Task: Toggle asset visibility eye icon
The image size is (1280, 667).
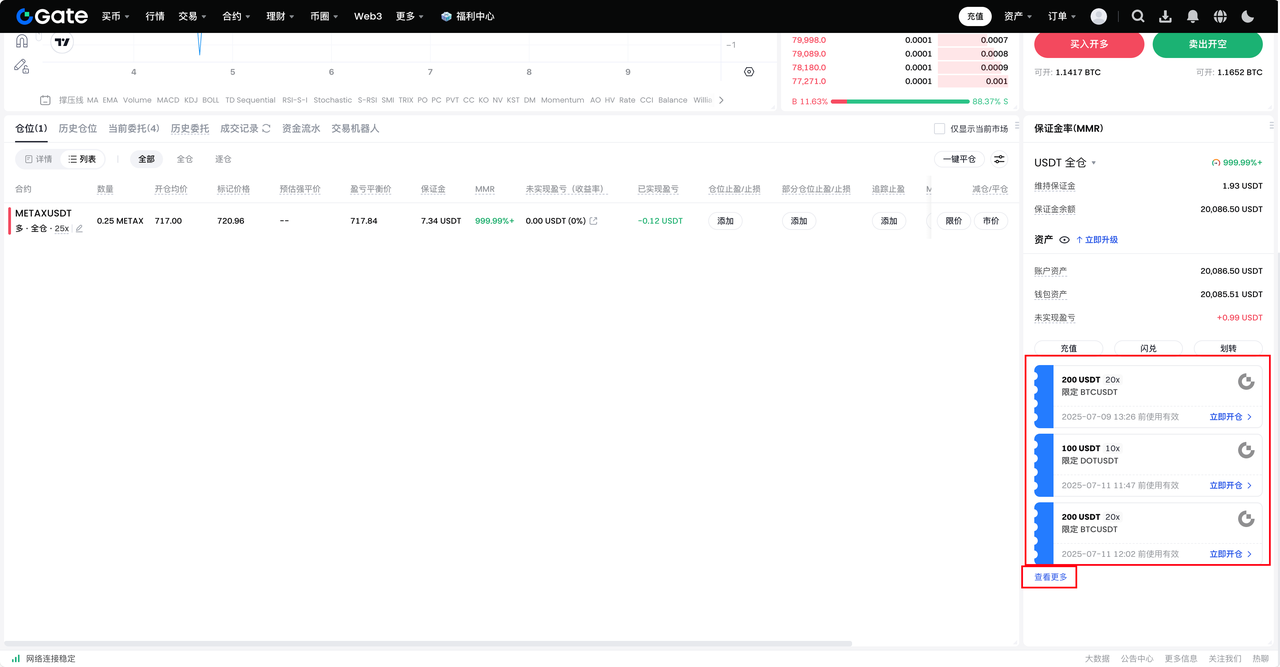Action: (1064, 240)
